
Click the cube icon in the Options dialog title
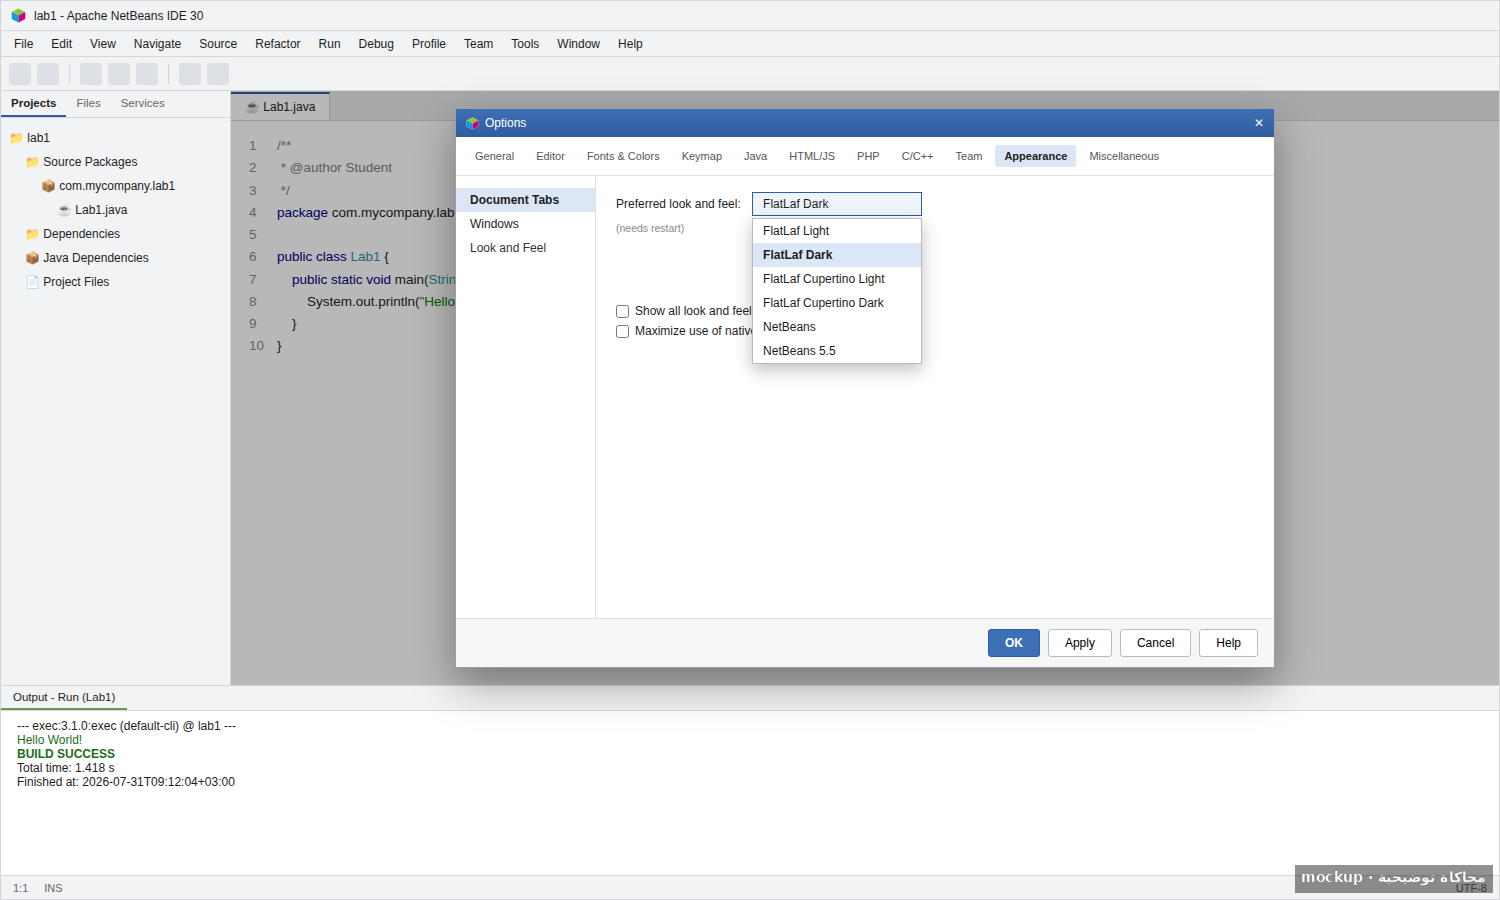[x=473, y=123]
